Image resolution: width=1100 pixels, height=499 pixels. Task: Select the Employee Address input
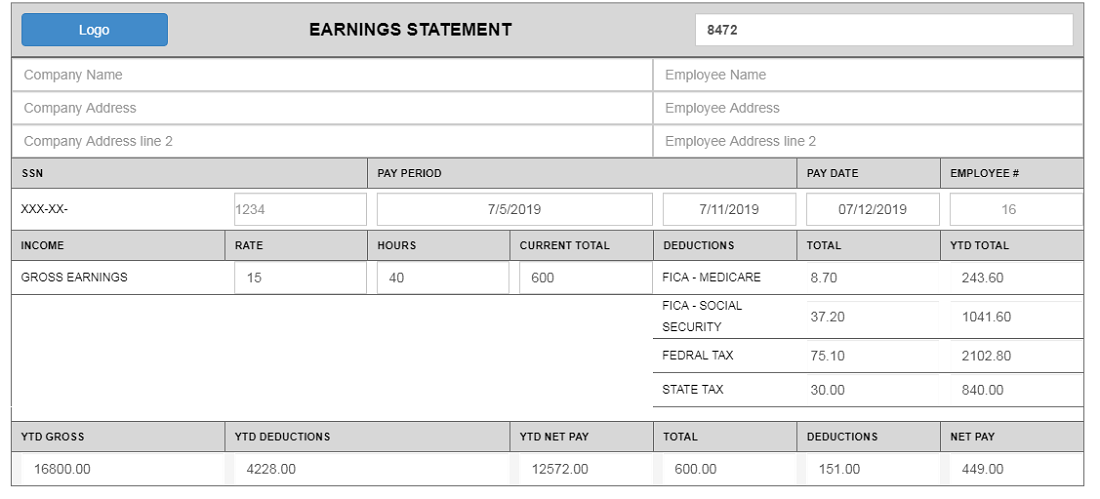click(869, 108)
